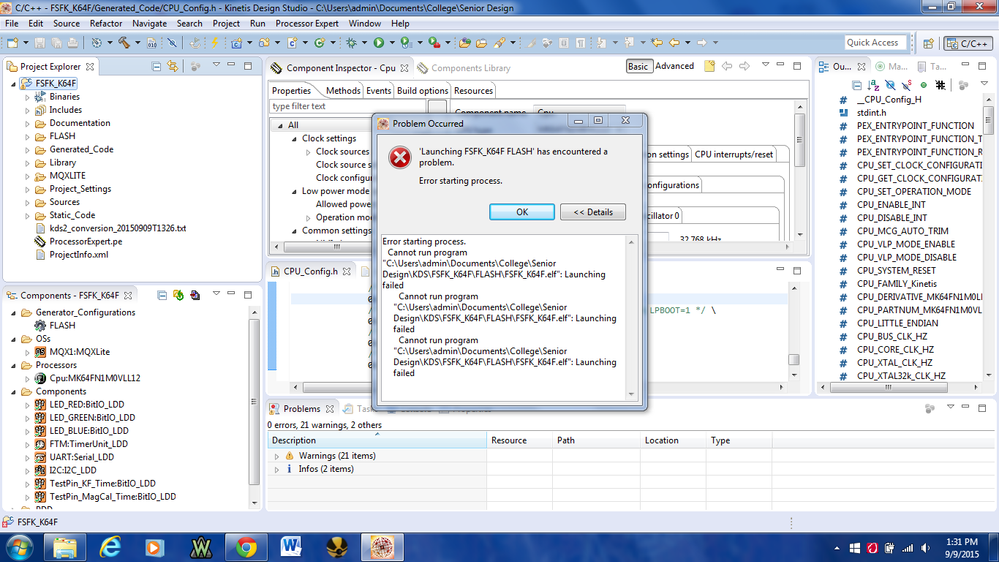
Task: Click the error details vertical scrollbar
Action: [x=631, y=317]
